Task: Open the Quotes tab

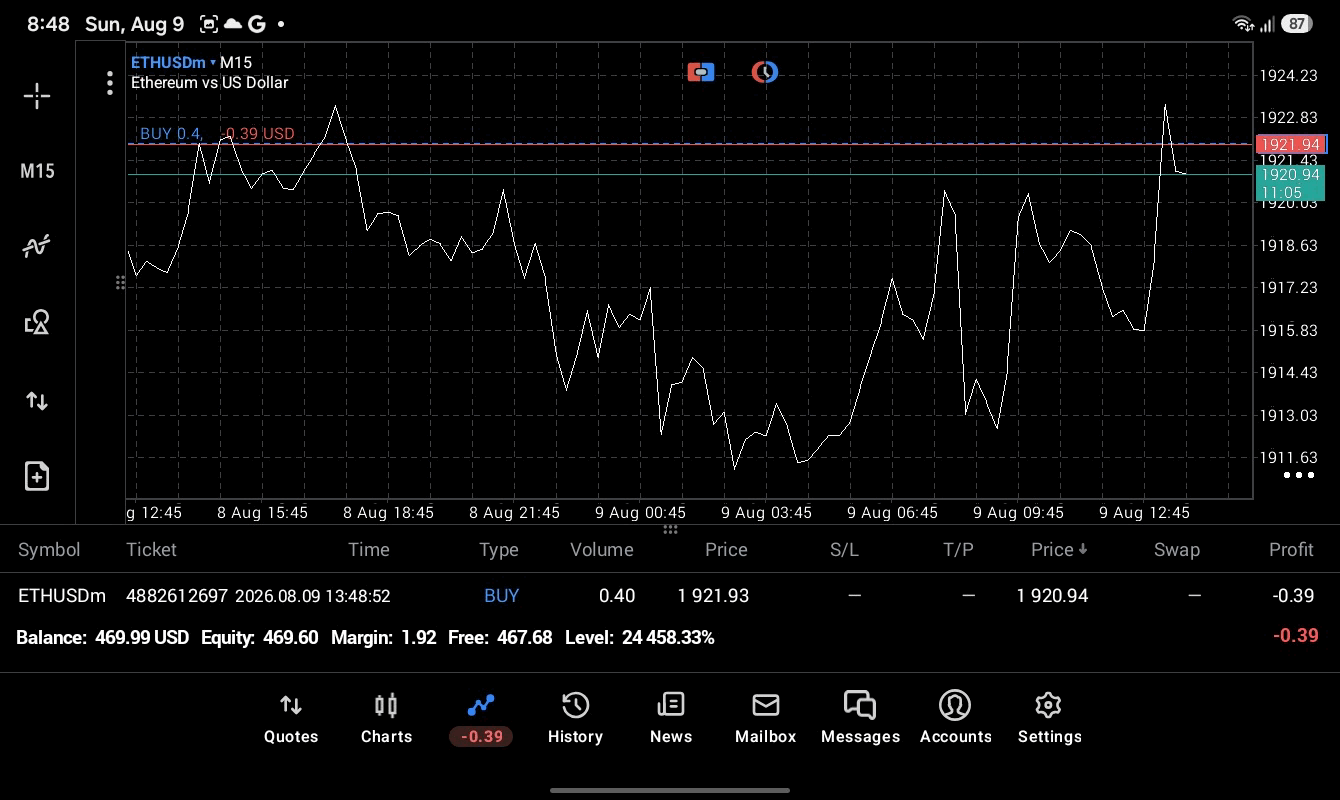Action: tap(291, 718)
